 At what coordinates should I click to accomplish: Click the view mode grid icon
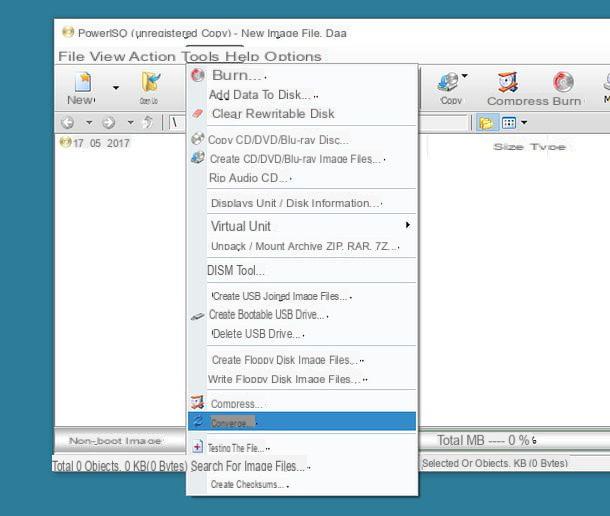(x=508, y=123)
